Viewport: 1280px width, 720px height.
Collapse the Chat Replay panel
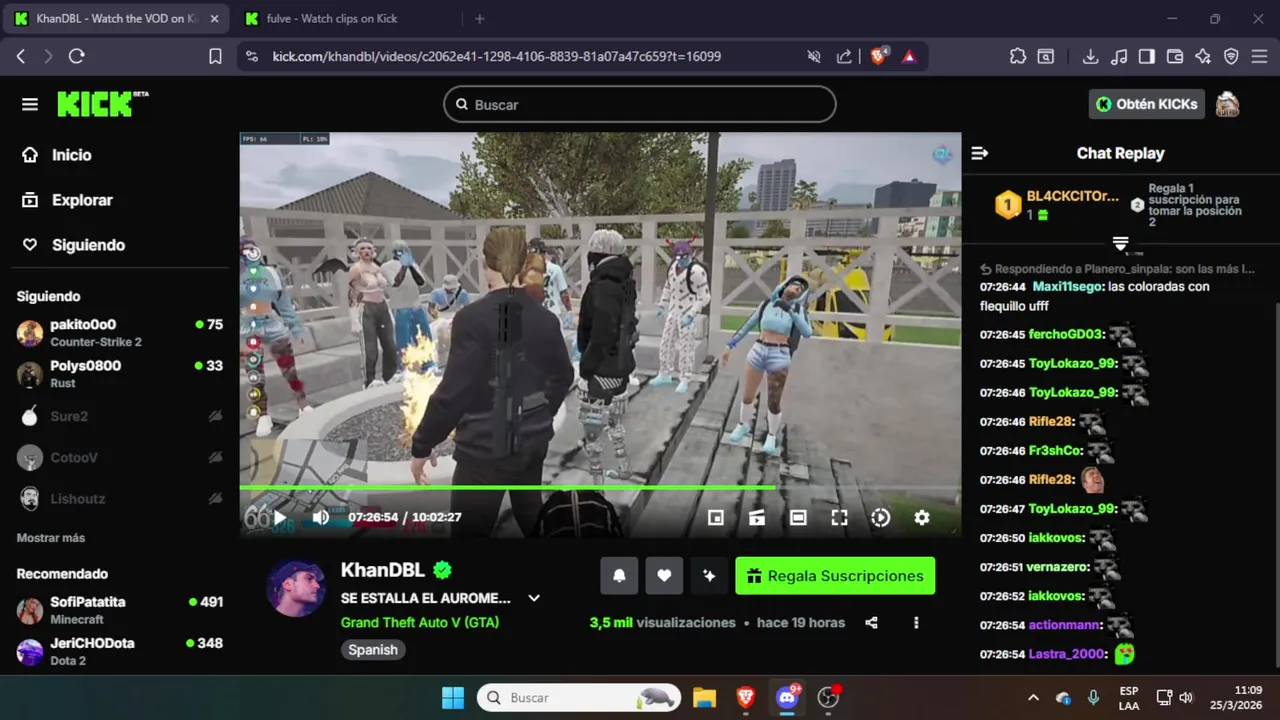pos(980,153)
